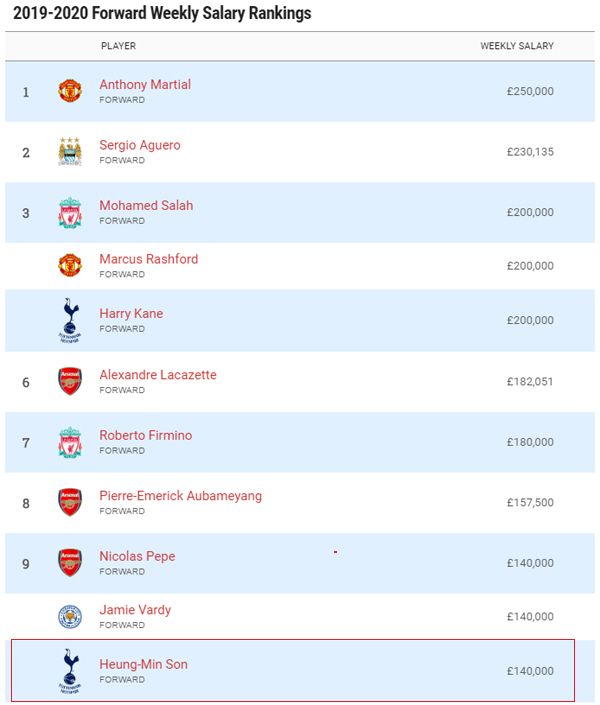
Task: Open Jamie Vardy player link
Action: point(135,610)
